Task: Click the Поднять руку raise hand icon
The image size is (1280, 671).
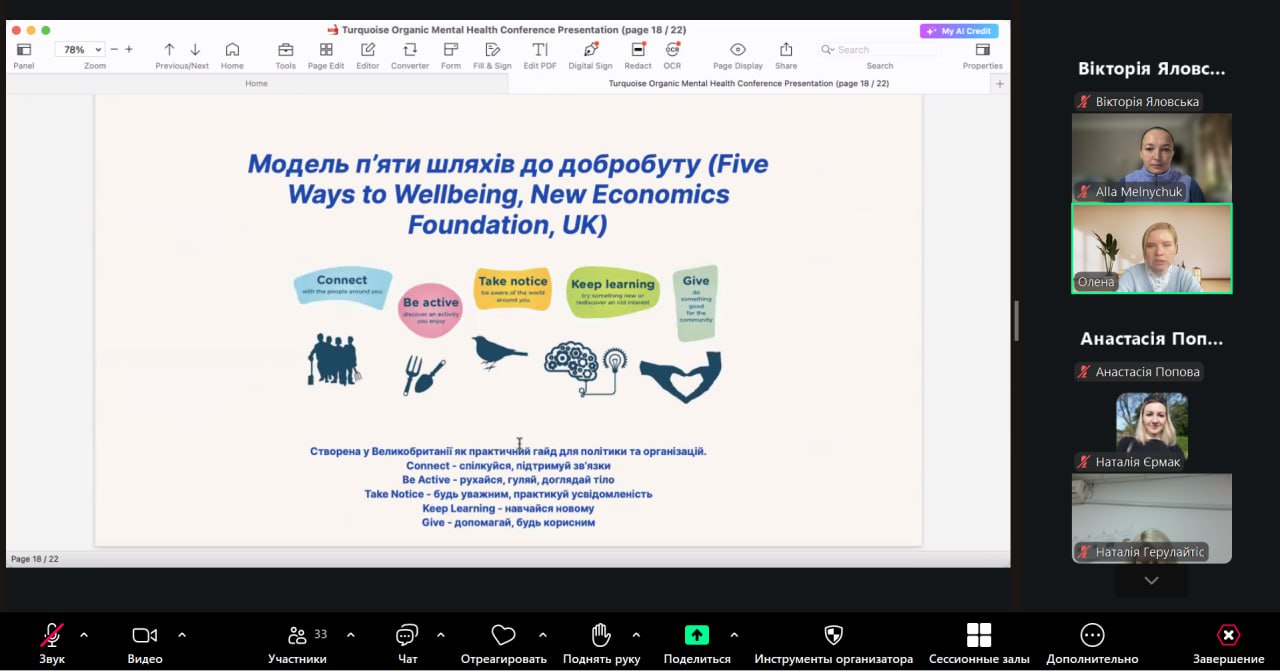Action: (x=601, y=636)
